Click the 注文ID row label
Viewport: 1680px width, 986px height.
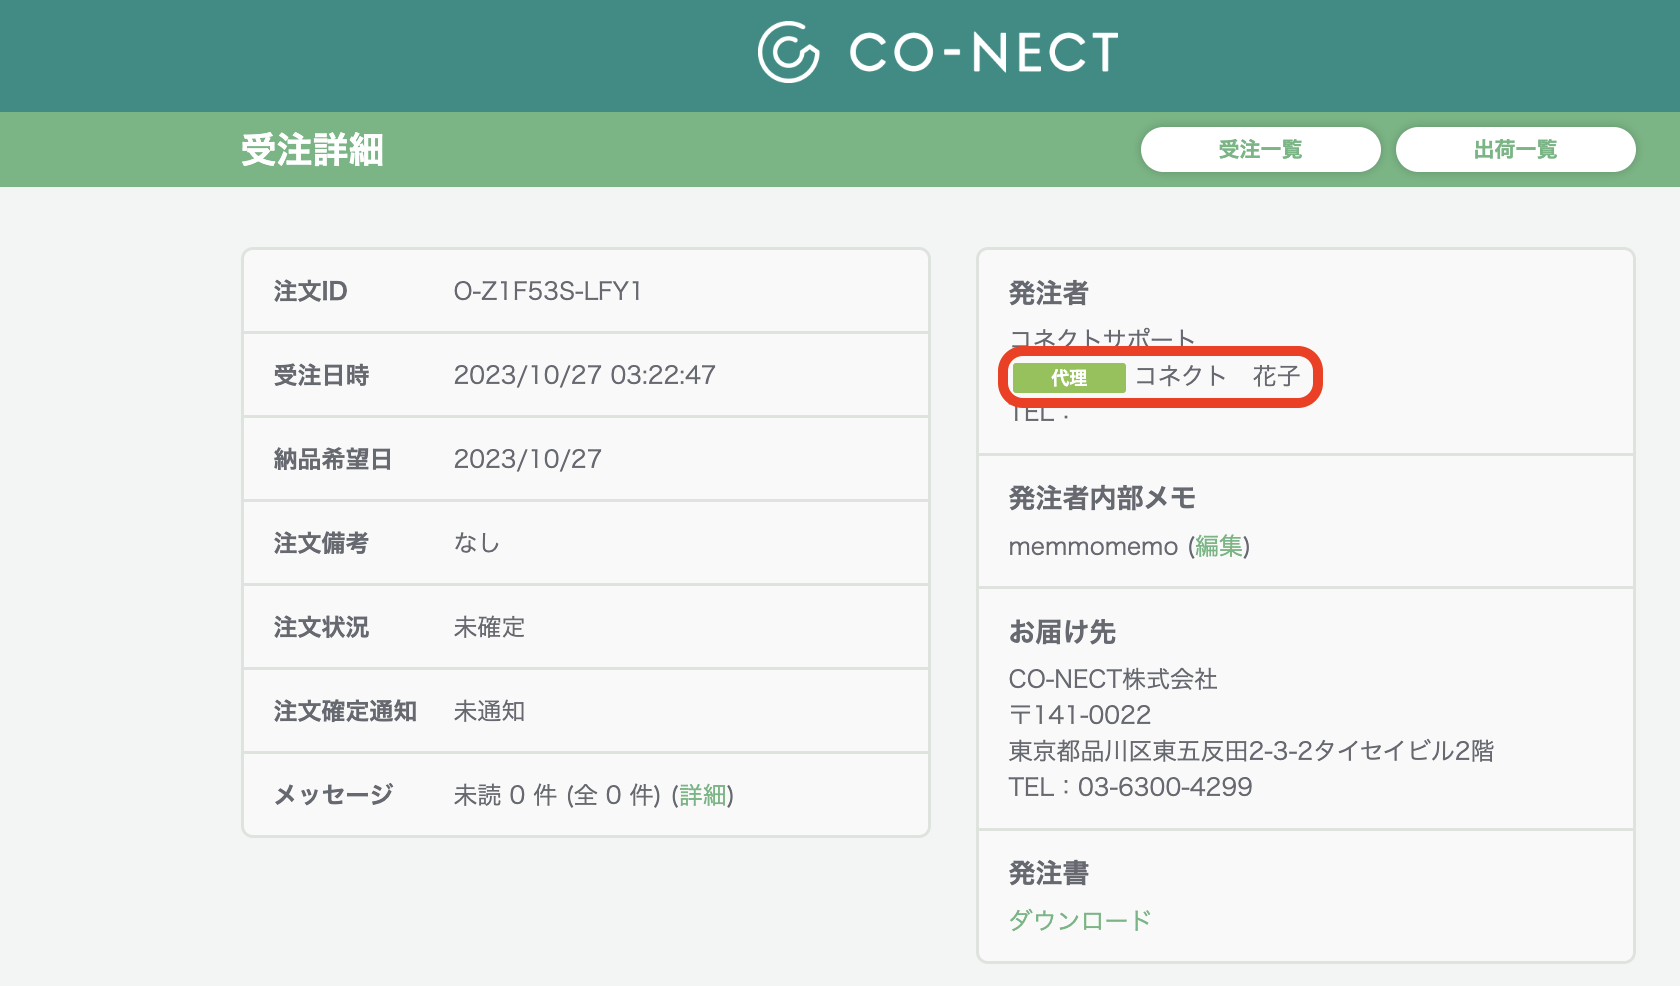(x=310, y=291)
